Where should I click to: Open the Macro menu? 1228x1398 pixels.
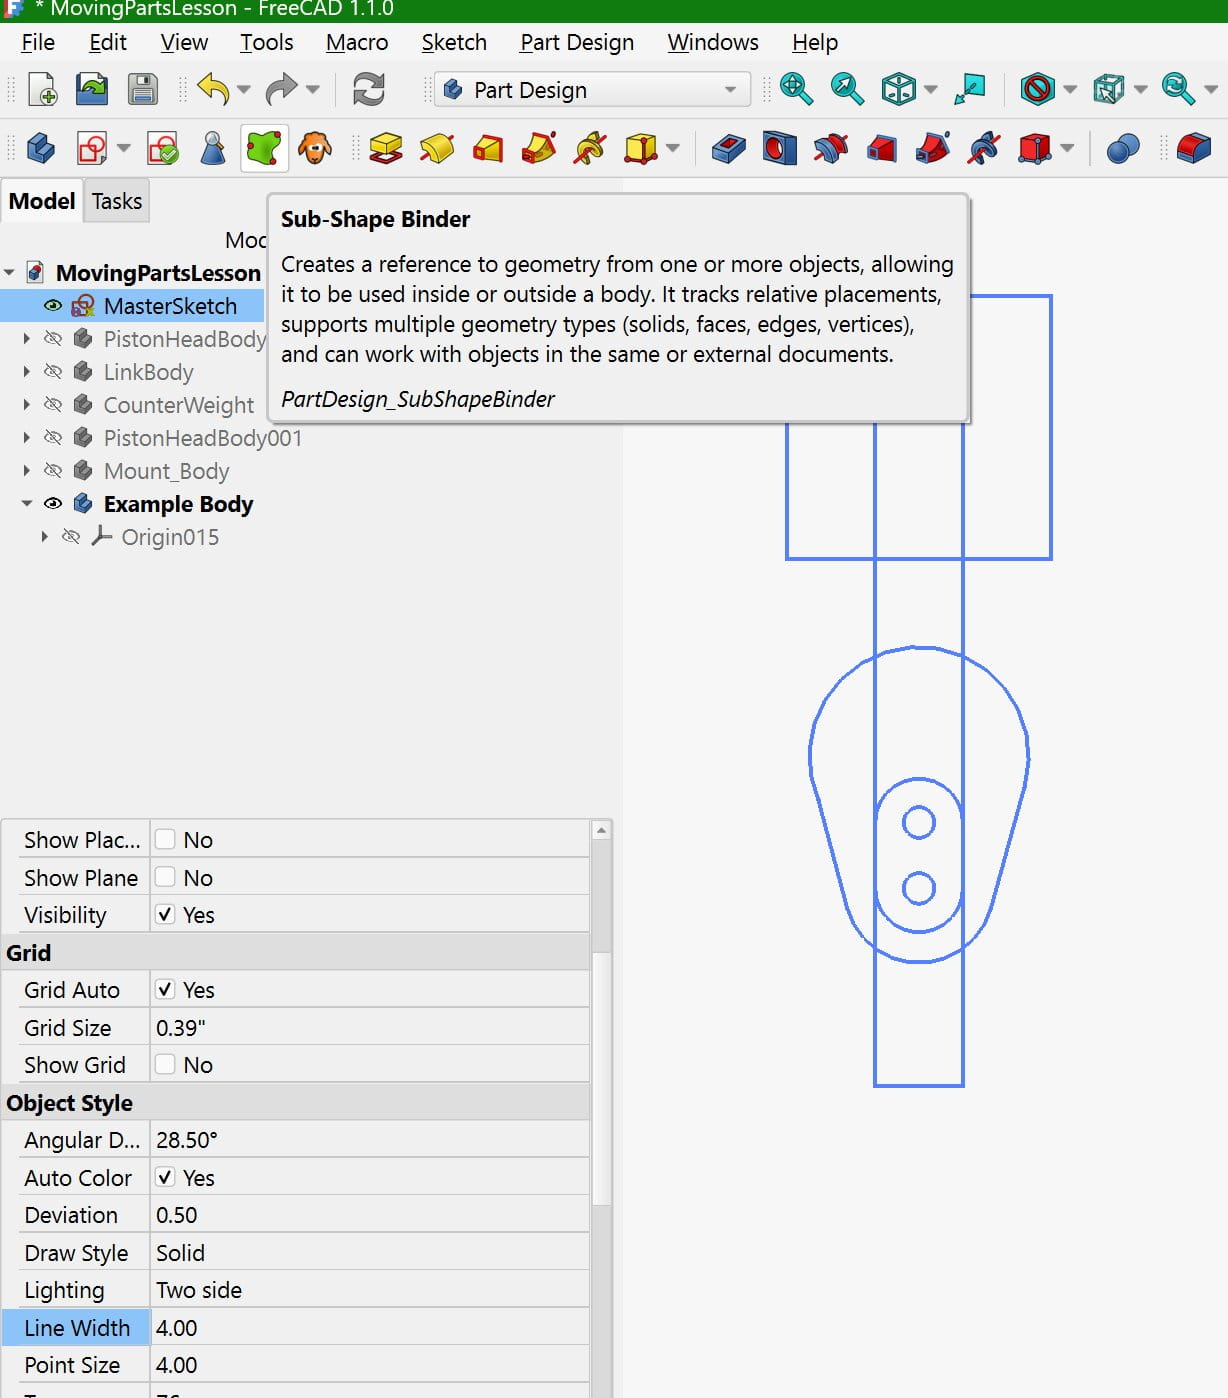point(357,42)
